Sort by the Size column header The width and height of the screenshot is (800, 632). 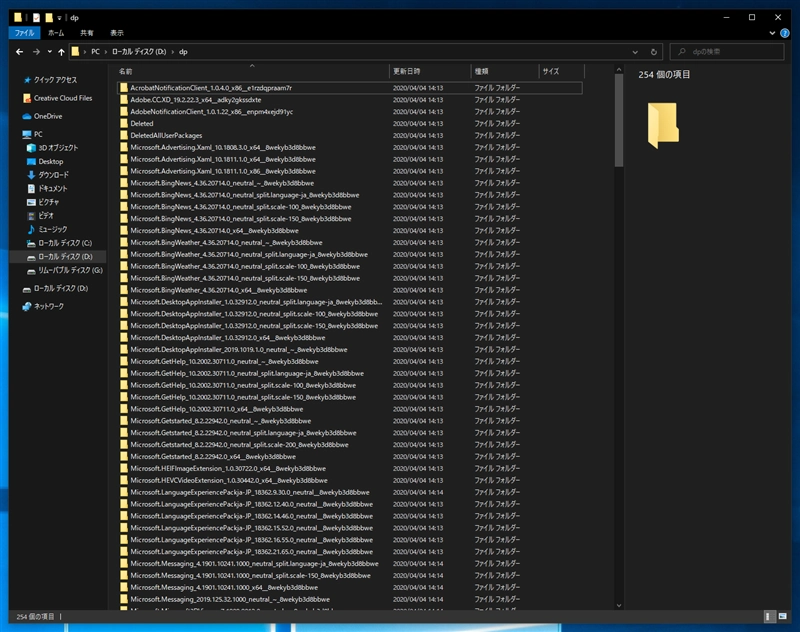click(x=561, y=71)
